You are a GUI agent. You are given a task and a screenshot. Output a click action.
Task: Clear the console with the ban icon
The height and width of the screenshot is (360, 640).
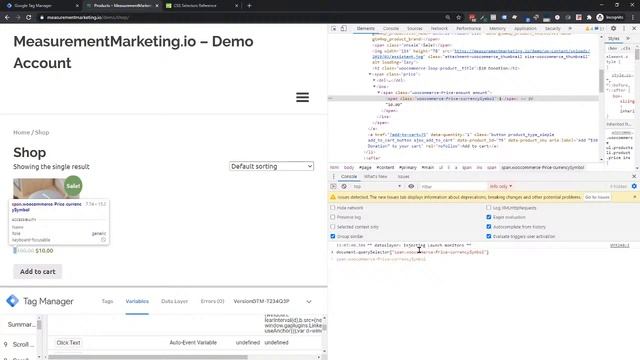[344, 187]
